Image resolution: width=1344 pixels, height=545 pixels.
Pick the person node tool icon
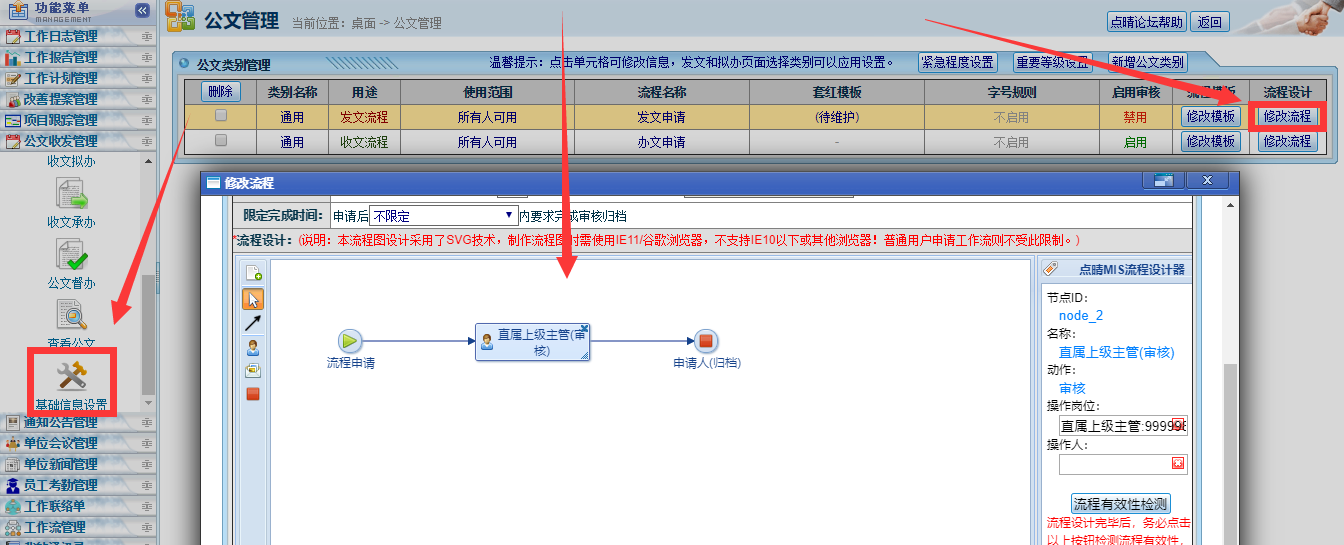(253, 346)
